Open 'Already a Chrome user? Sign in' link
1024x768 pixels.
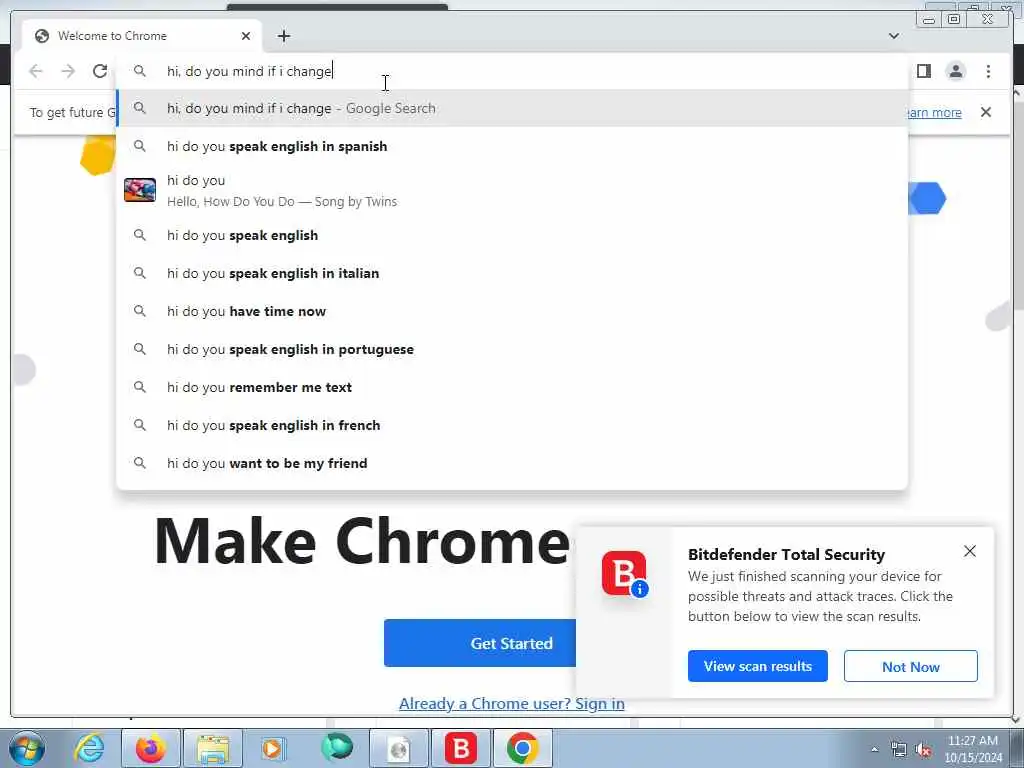pyautogui.click(x=511, y=703)
